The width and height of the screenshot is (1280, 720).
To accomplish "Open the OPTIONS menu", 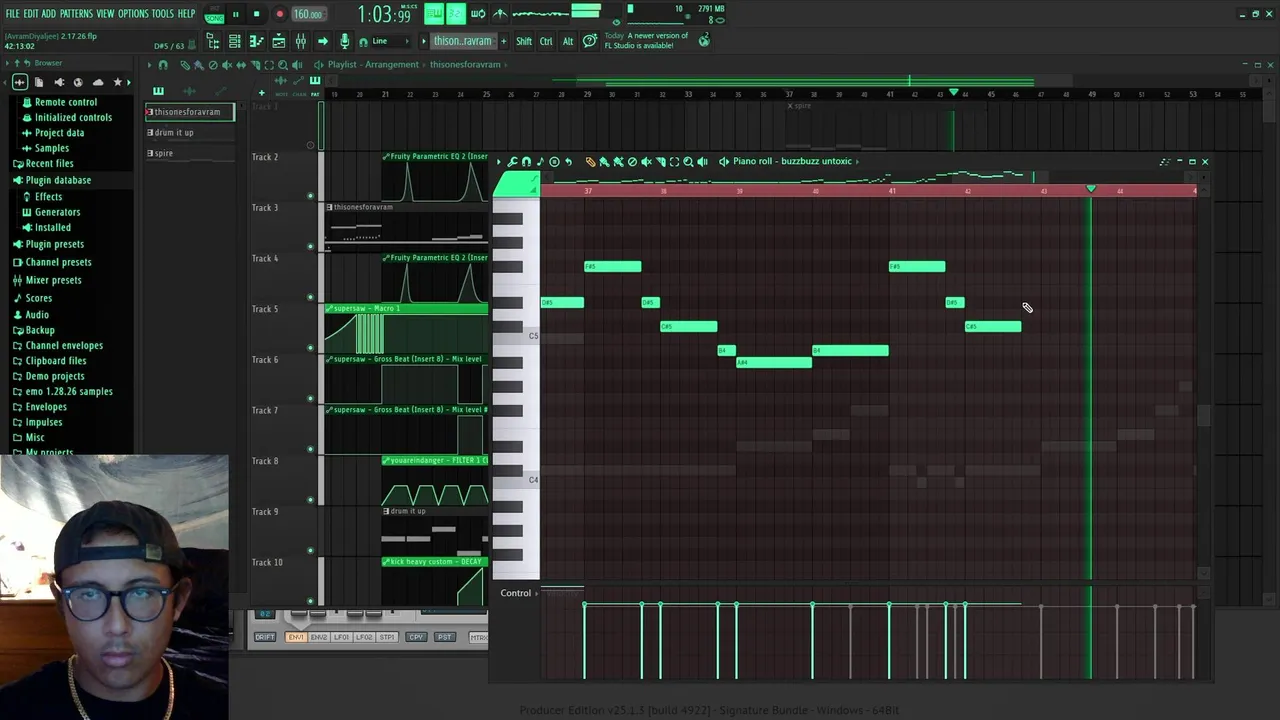I will (x=133, y=13).
